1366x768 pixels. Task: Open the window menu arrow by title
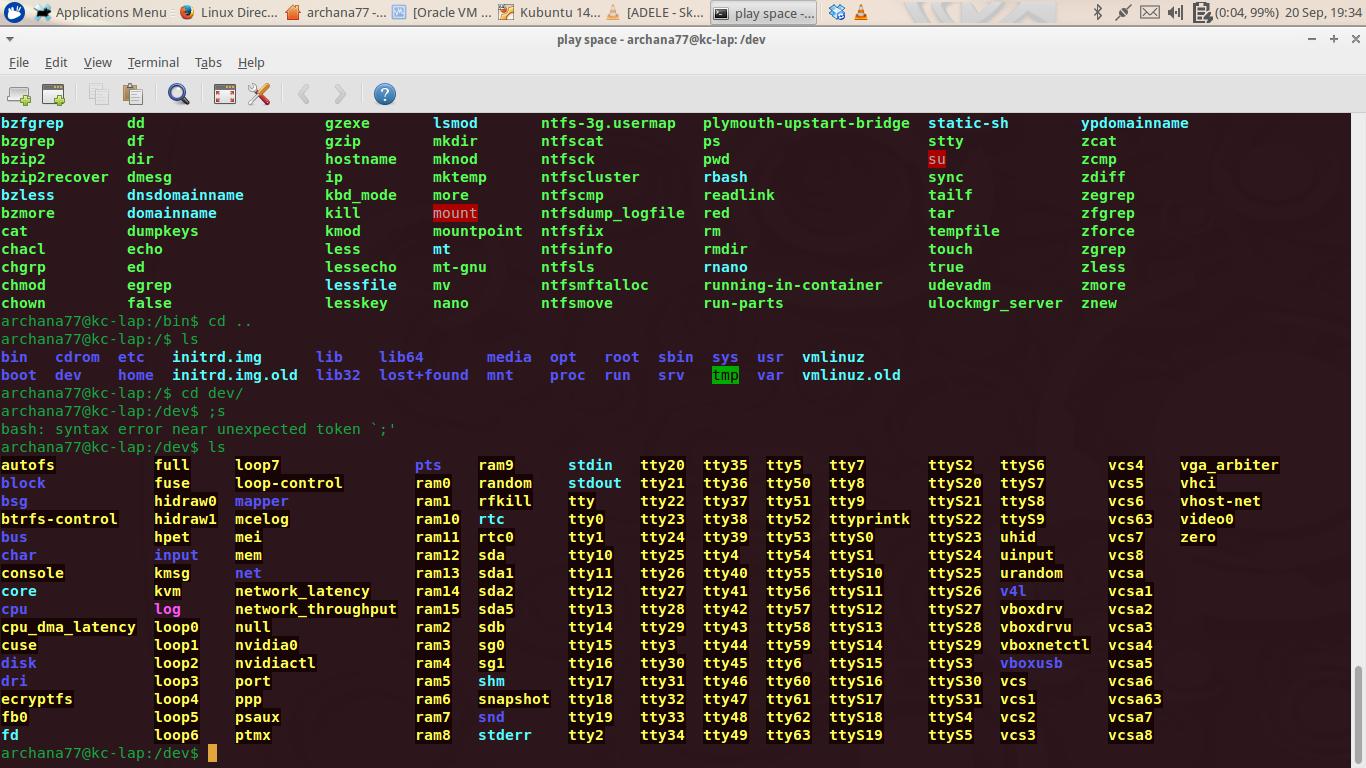(9, 39)
